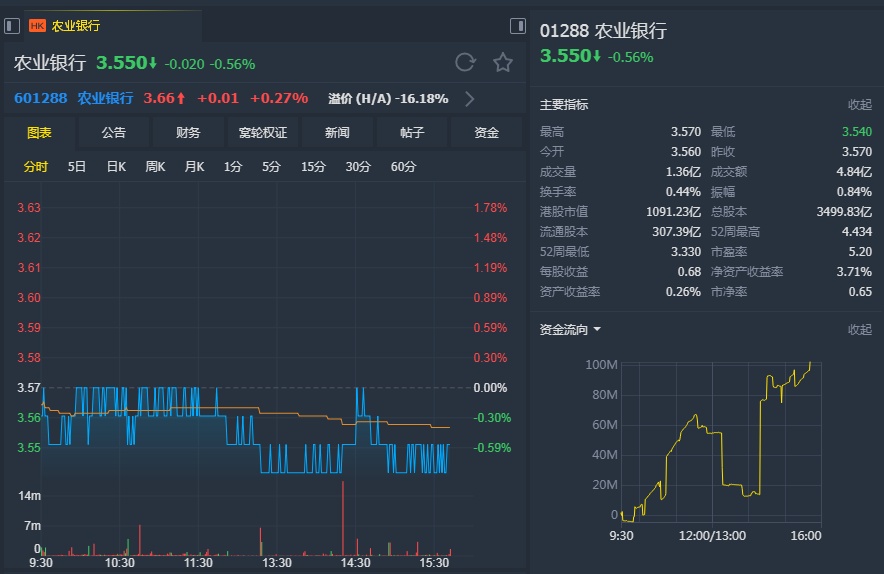Click the 振幅 value 0.84%
Screen dimensions: 884x574
[854, 192]
